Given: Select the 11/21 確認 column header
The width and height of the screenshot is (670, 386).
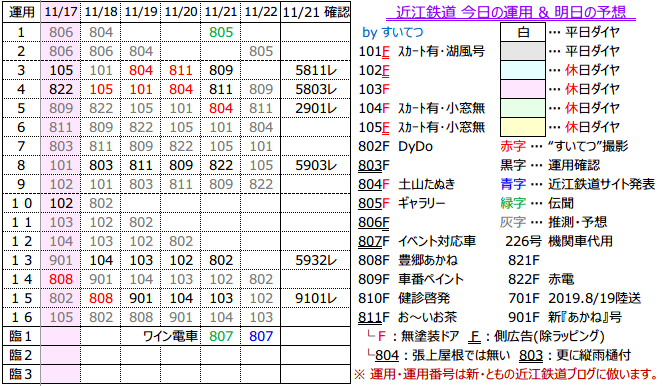Looking at the screenshot, I should [x=315, y=12].
